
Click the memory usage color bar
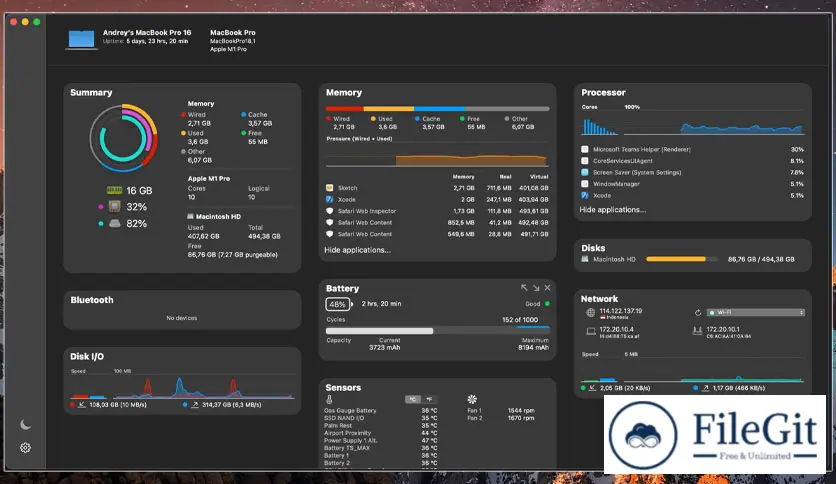tap(438, 109)
